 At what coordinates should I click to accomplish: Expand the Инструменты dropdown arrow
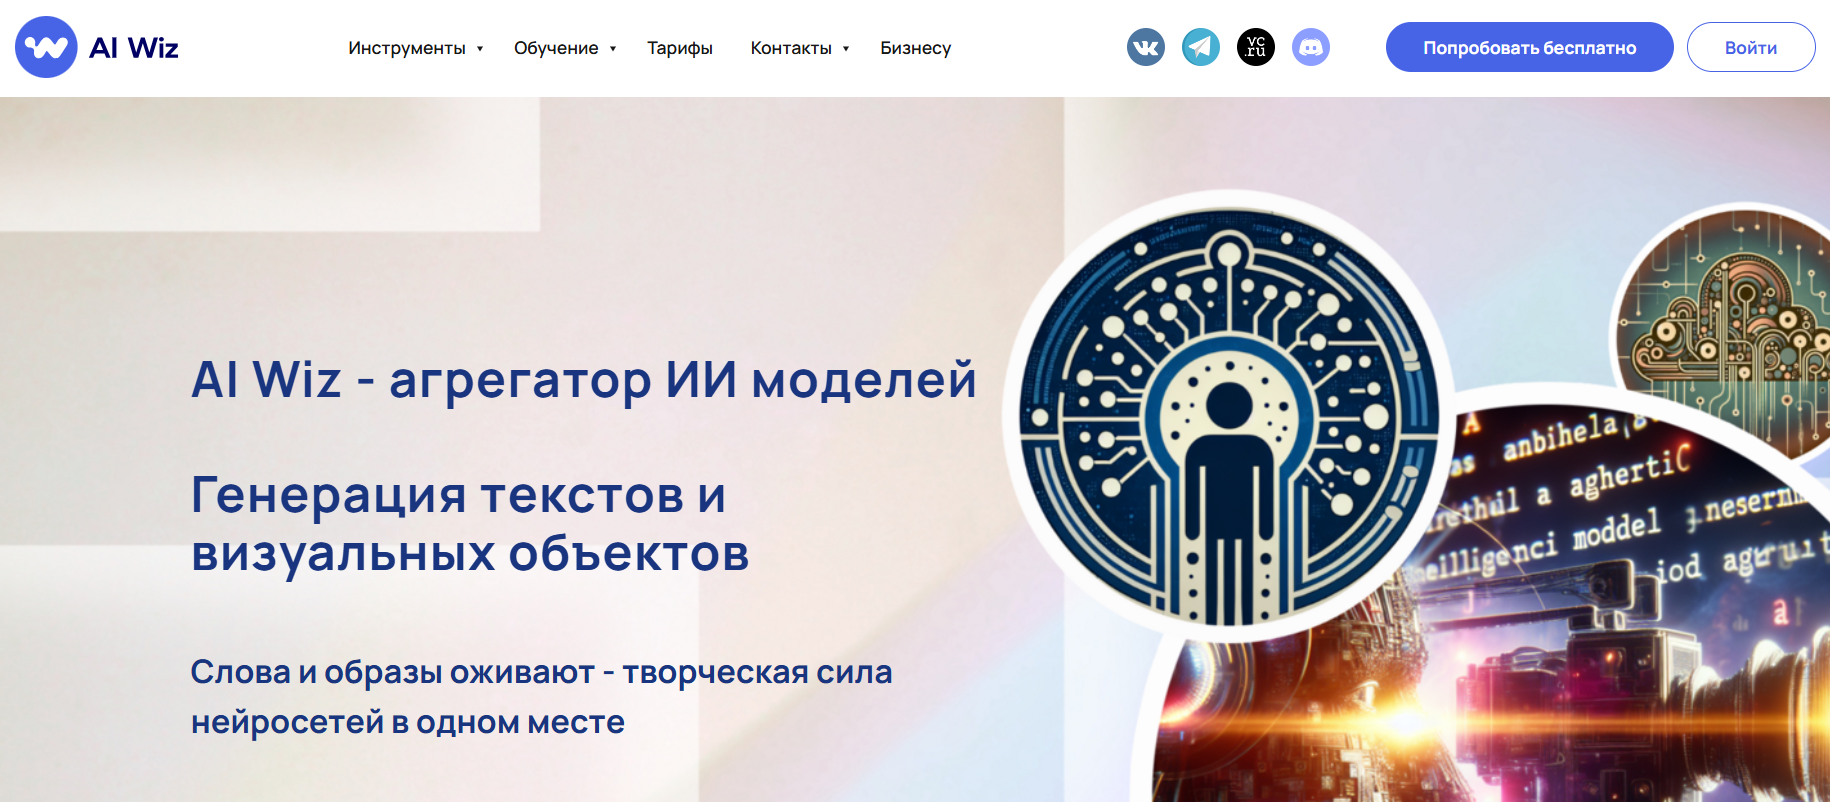[x=480, y=48]
